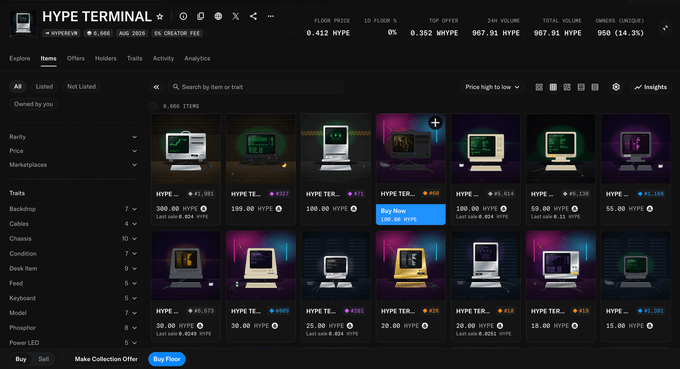680x369 pixels.
Task: Expand the Desk Item trait
Action: (x=73, y=268)
